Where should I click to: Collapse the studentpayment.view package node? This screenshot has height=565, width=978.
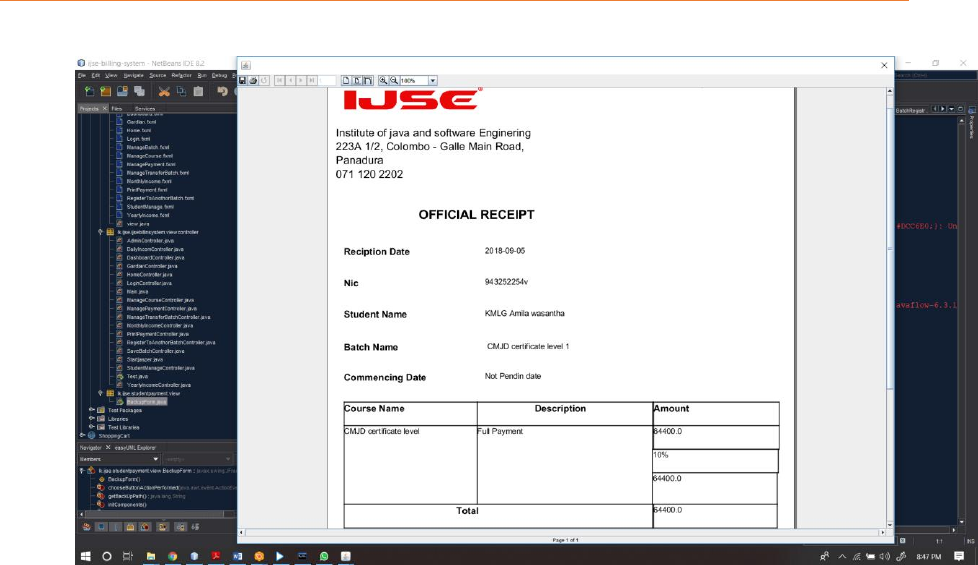click(x=100, y=394)
